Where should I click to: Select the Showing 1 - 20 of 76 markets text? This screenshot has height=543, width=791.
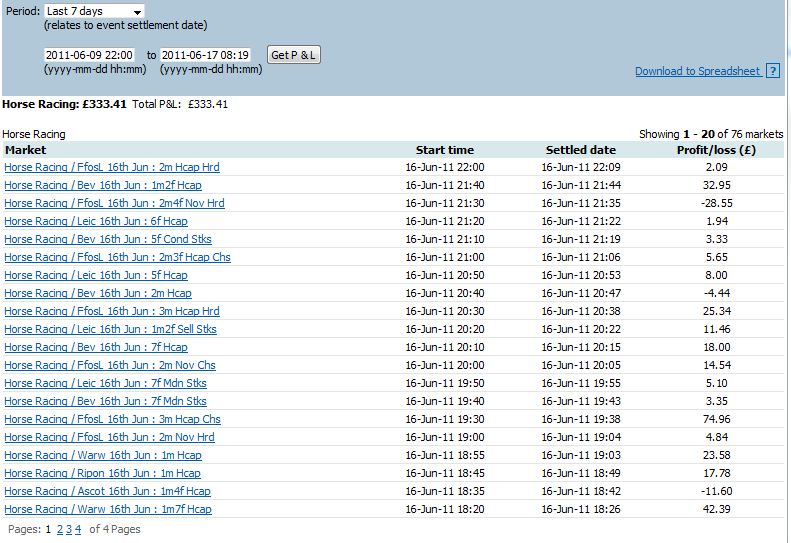point(711,134)
